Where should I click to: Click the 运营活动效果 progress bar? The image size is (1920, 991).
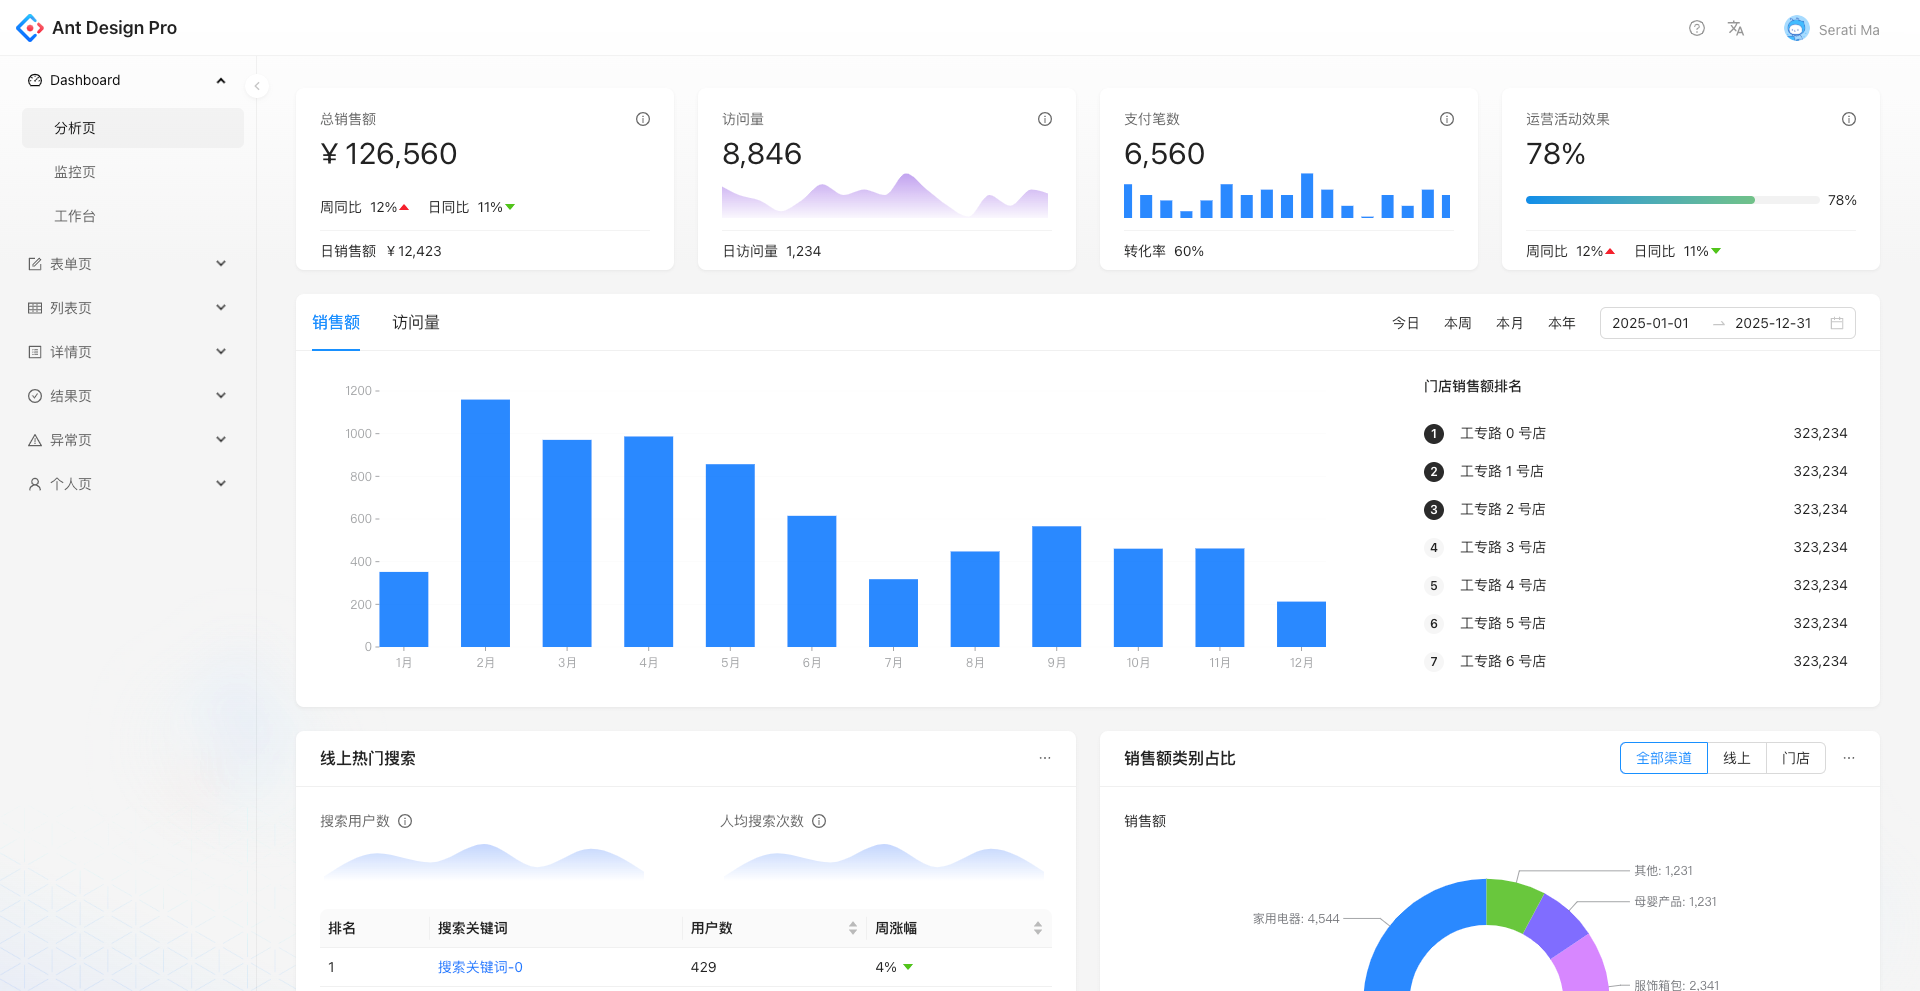coord(1673,200)
